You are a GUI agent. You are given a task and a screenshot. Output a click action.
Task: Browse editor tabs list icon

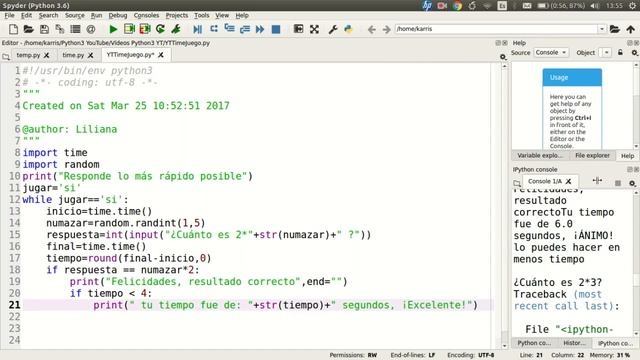pos(6,57)
